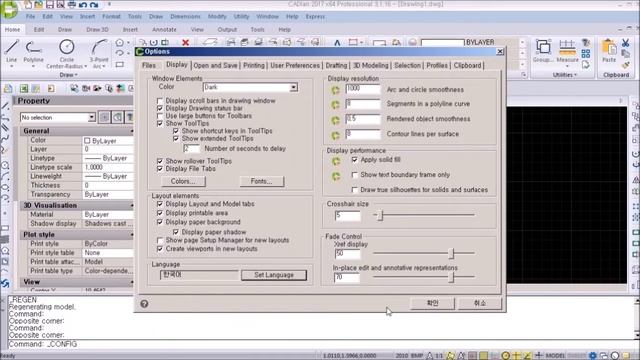Open the Annotate ribbon tab
The width and height of the screenshot is (640, 360).
coord(164,30)
